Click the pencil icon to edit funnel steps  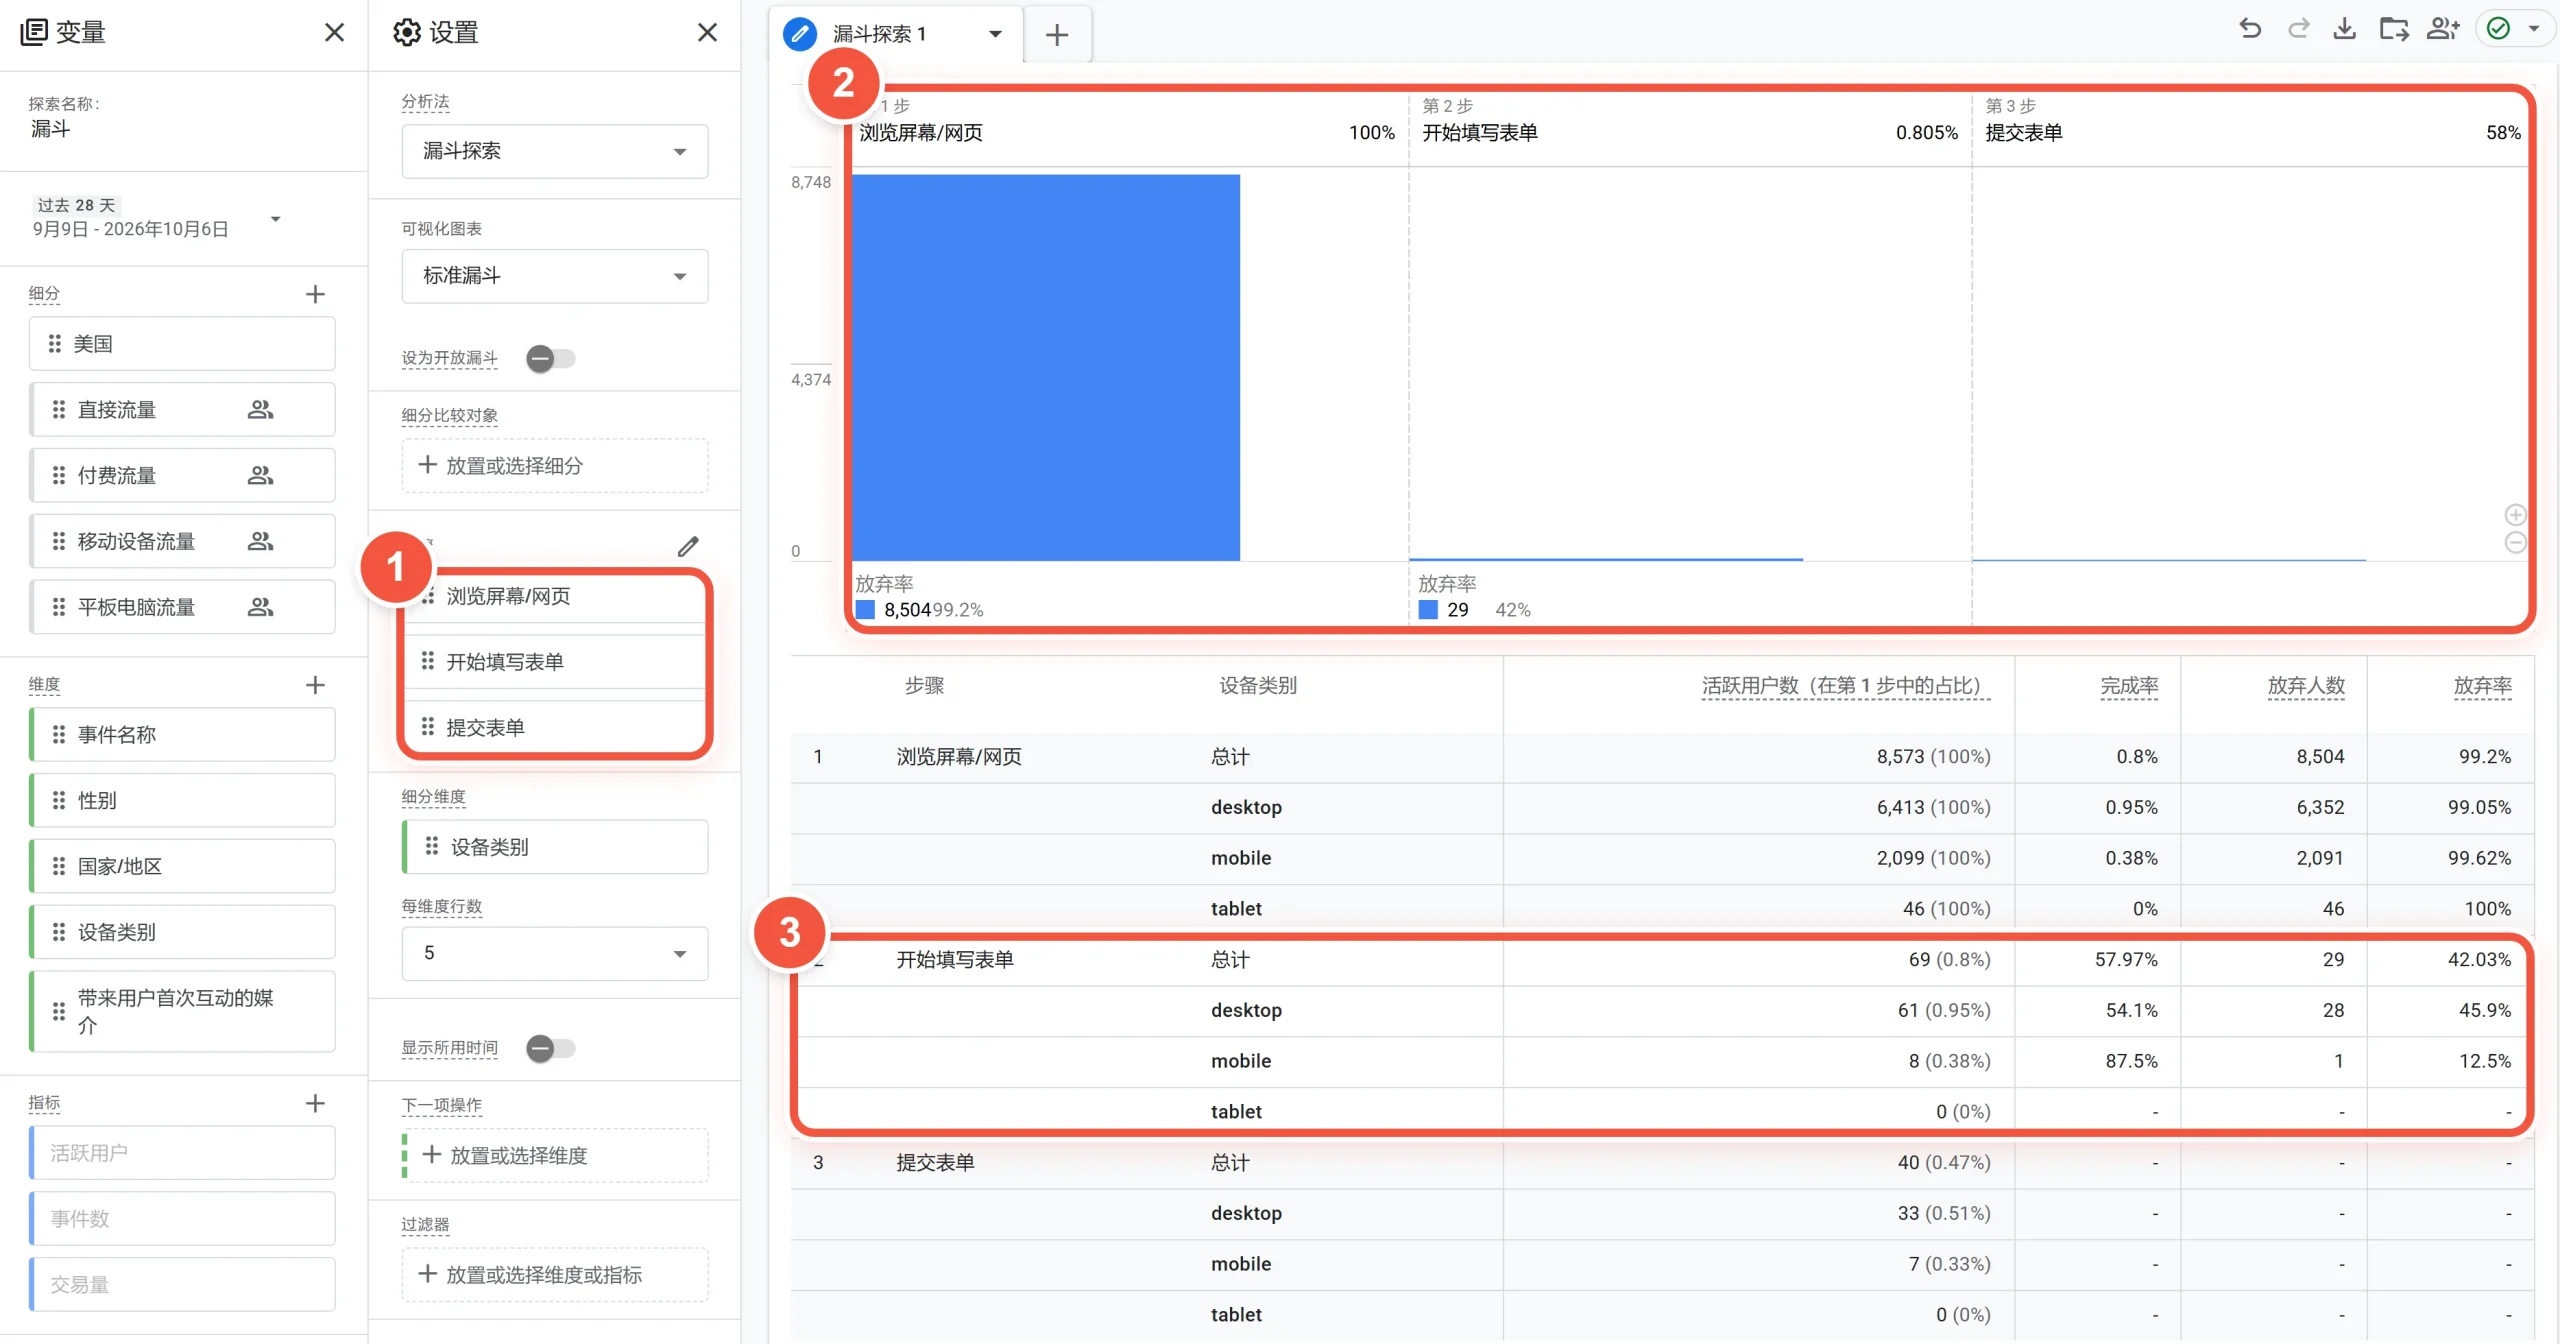coord(688,546)
